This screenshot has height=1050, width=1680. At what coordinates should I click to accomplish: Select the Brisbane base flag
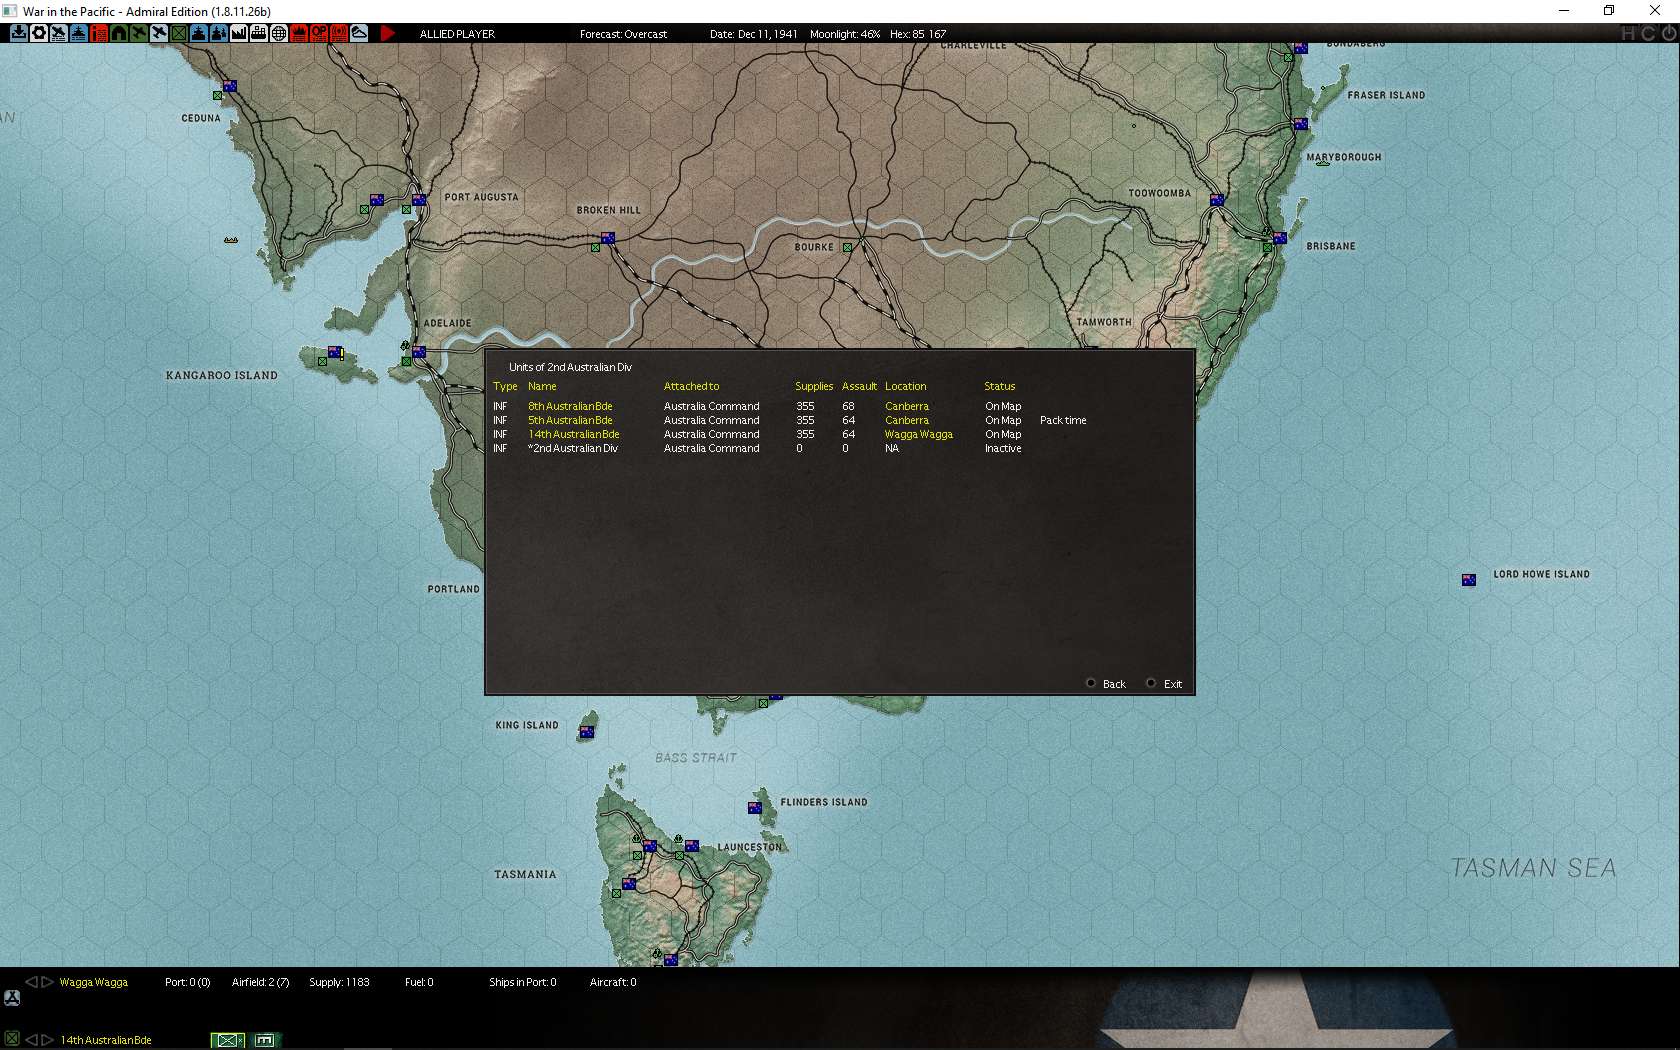pos(1280,238)
